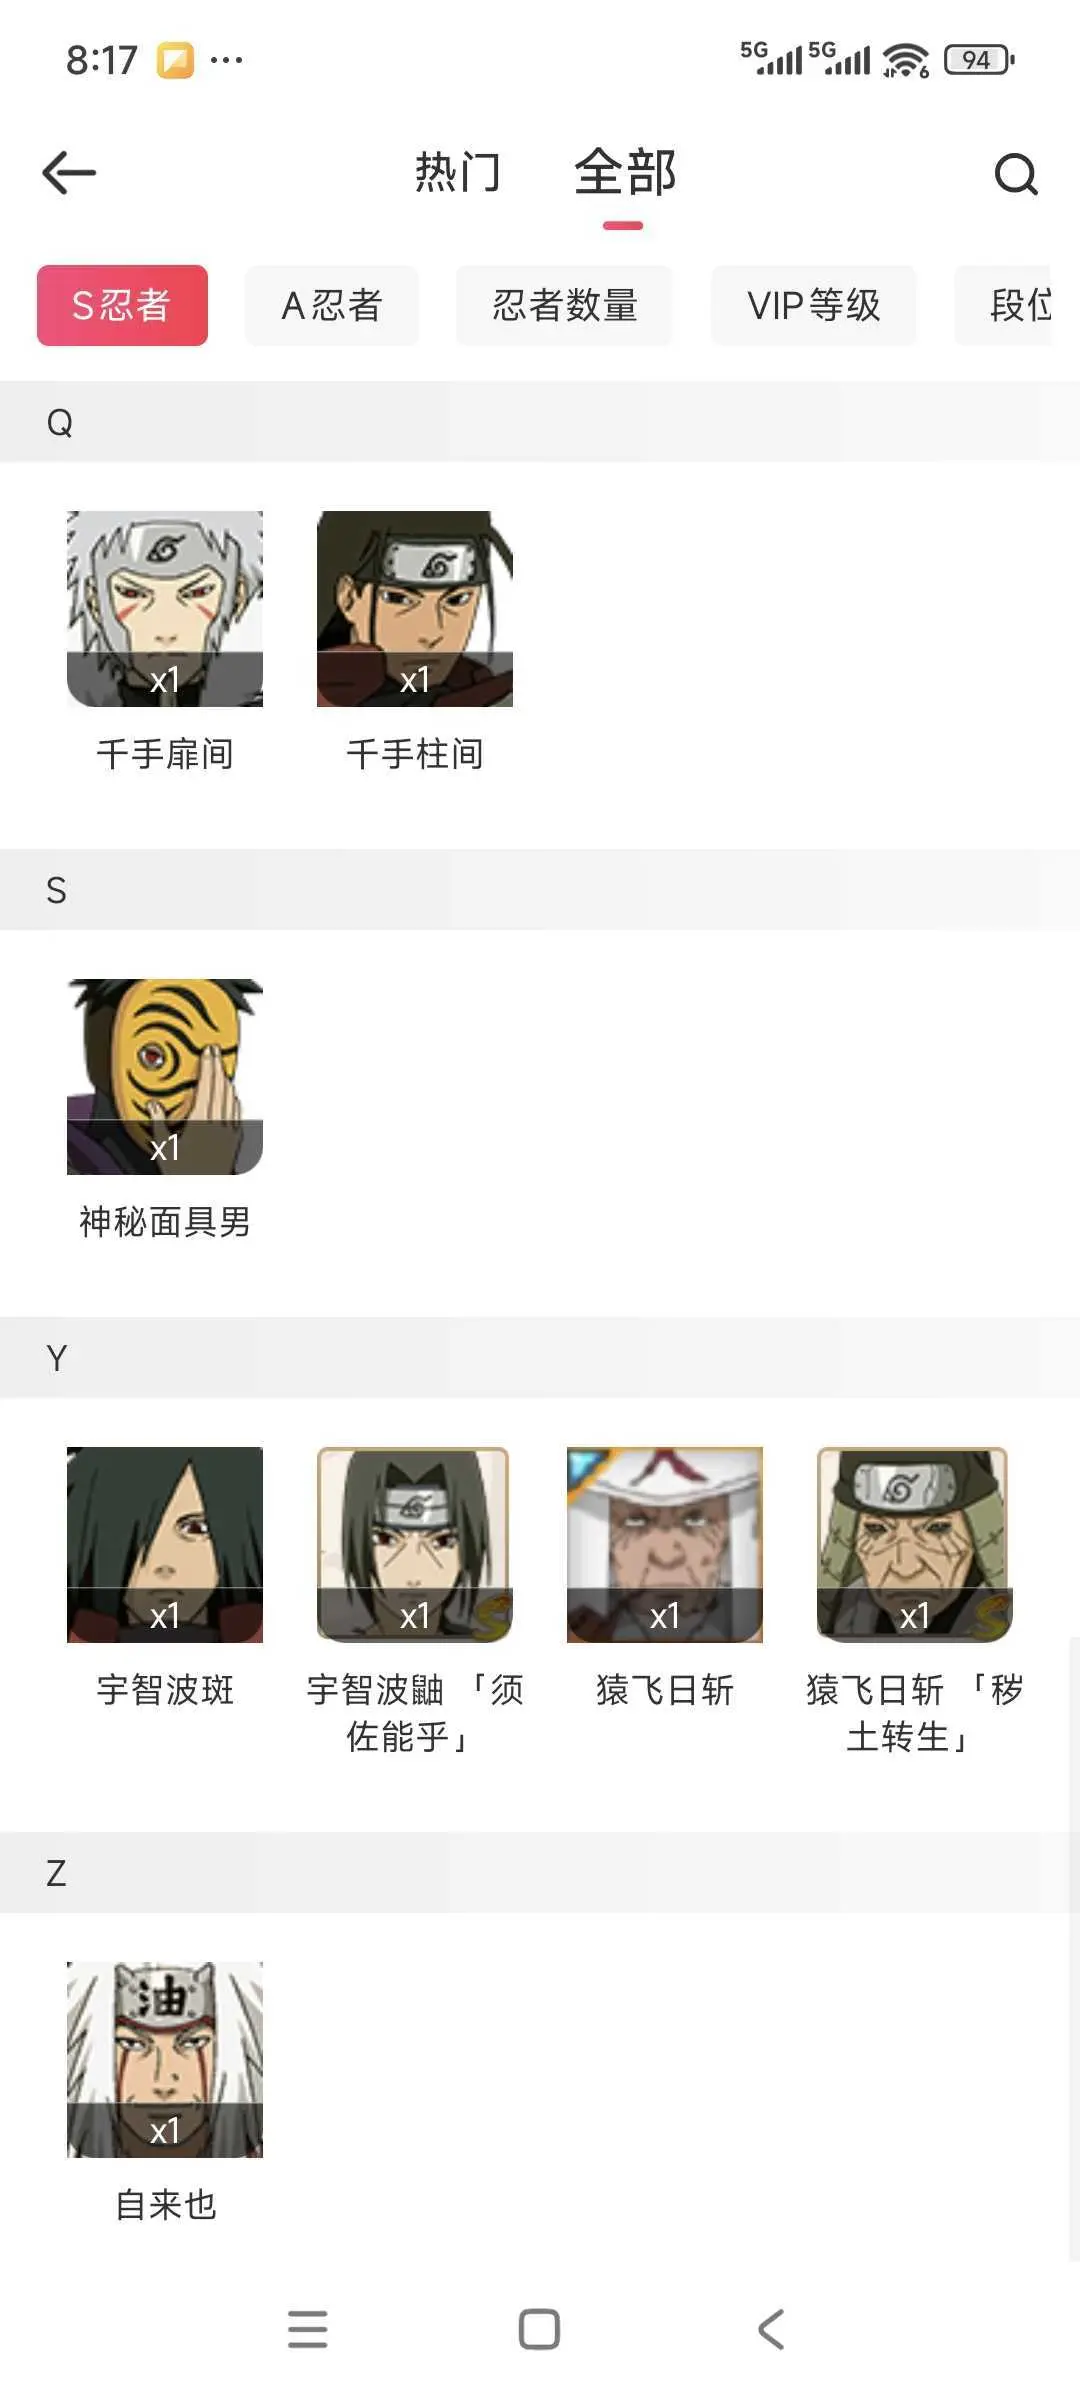This screenshot has height=2400, width=1080.
Task: Open search with the magnifier icon
Action: pyautogui.click(x=1016, y=174)
